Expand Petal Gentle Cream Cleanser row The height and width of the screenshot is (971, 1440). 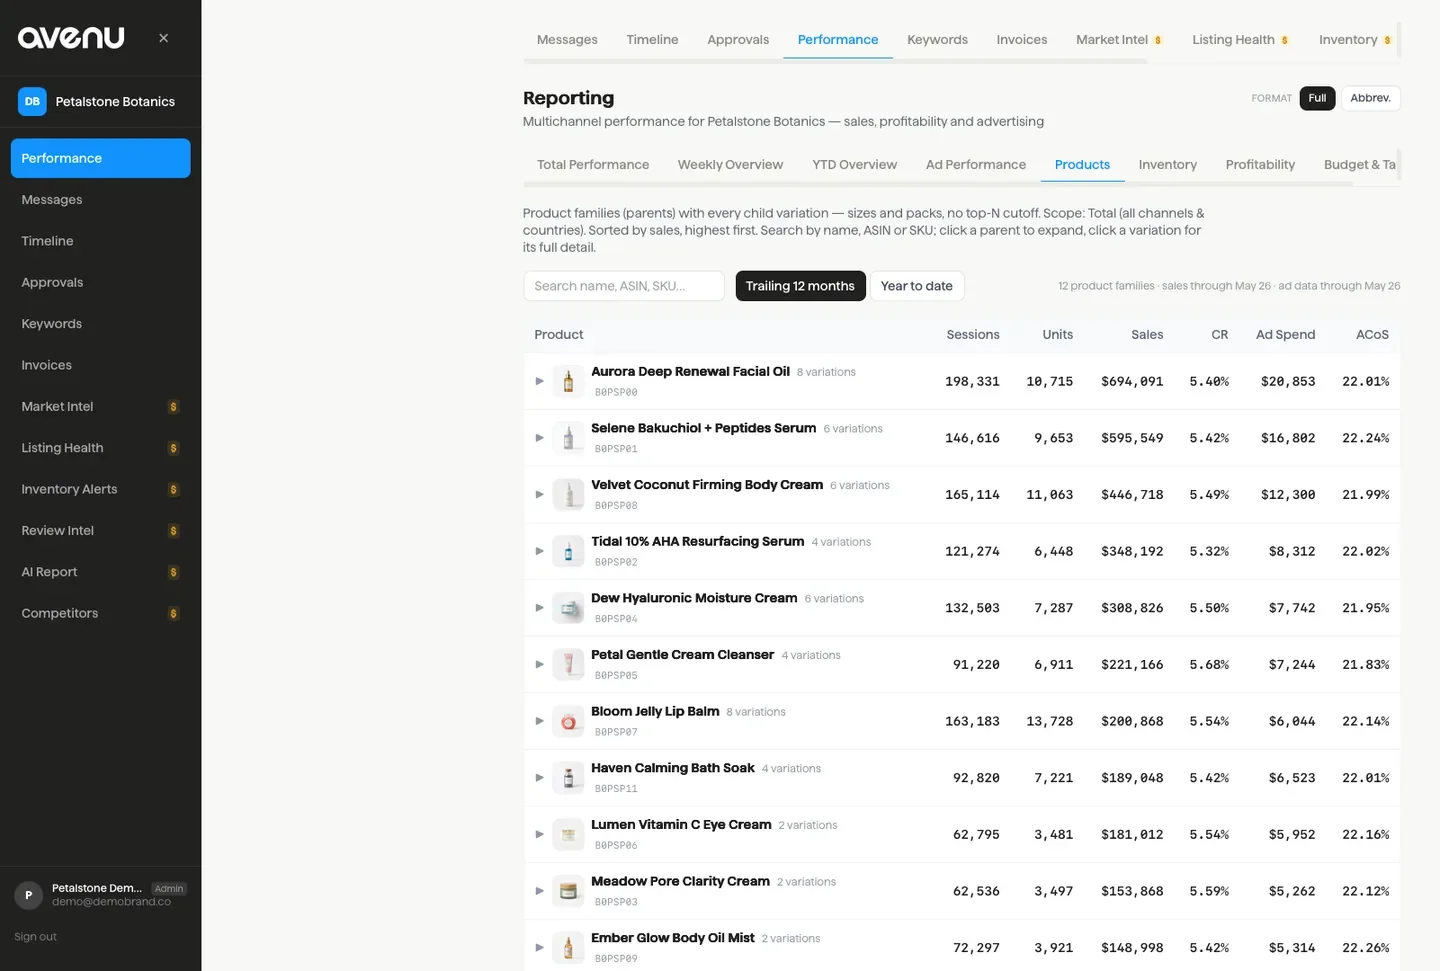(539, 664)
